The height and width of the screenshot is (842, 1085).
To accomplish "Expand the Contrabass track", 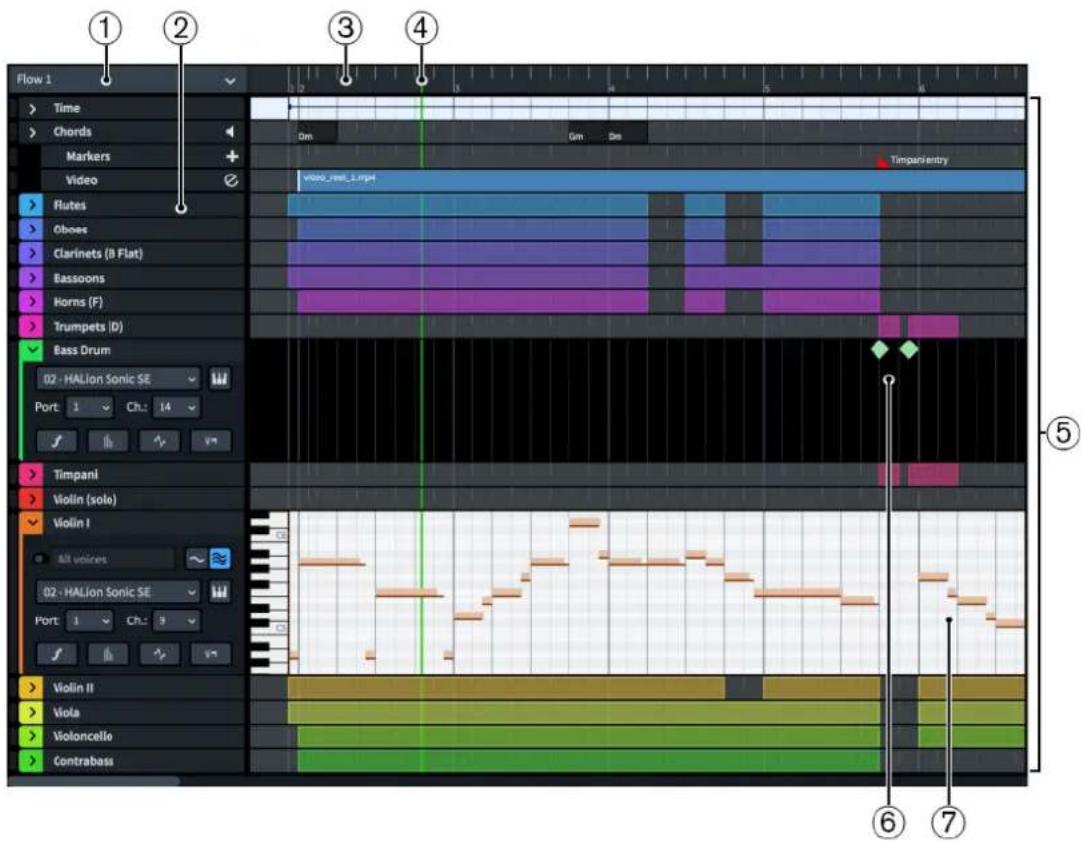I will 32,760.
